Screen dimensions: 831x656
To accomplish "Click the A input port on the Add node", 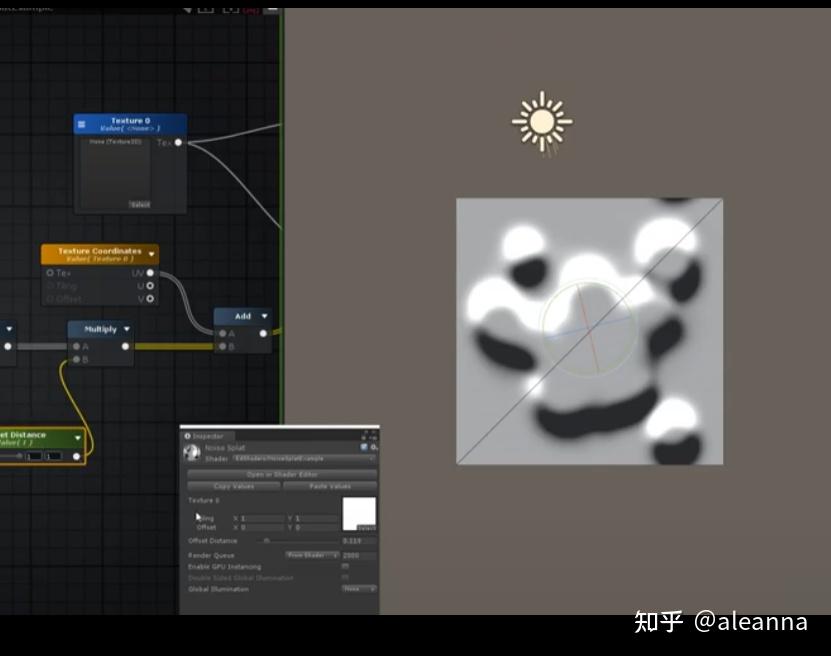I will (x=222, y=334).
